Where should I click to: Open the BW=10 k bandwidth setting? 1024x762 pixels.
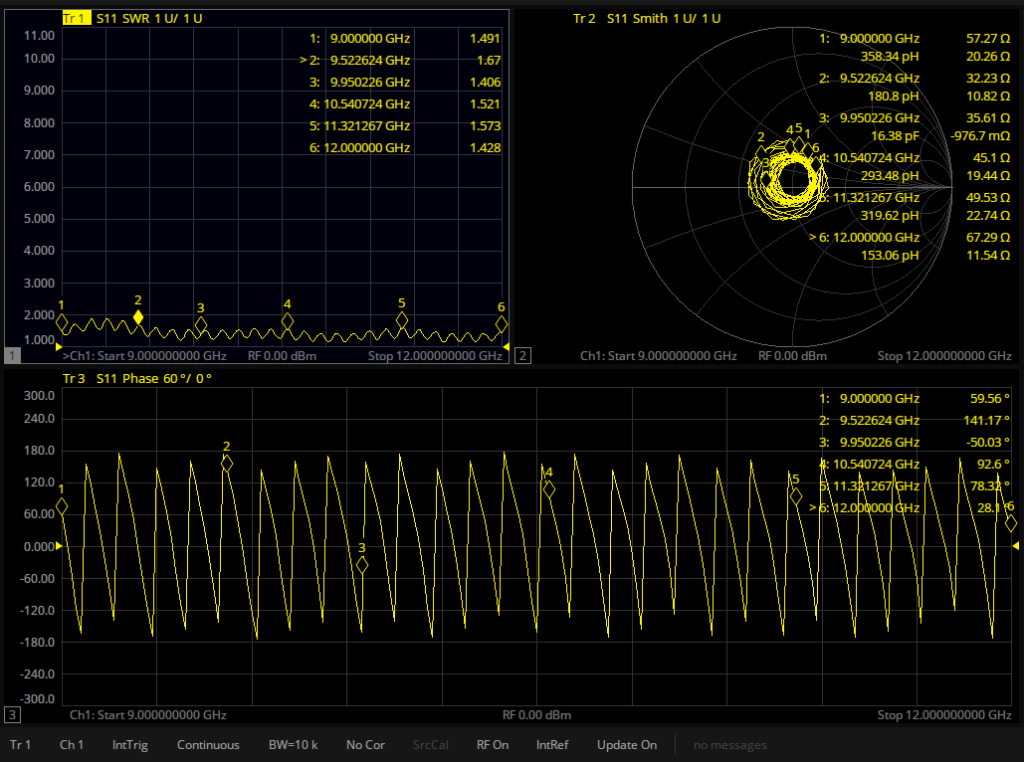[x=293, y=744]
